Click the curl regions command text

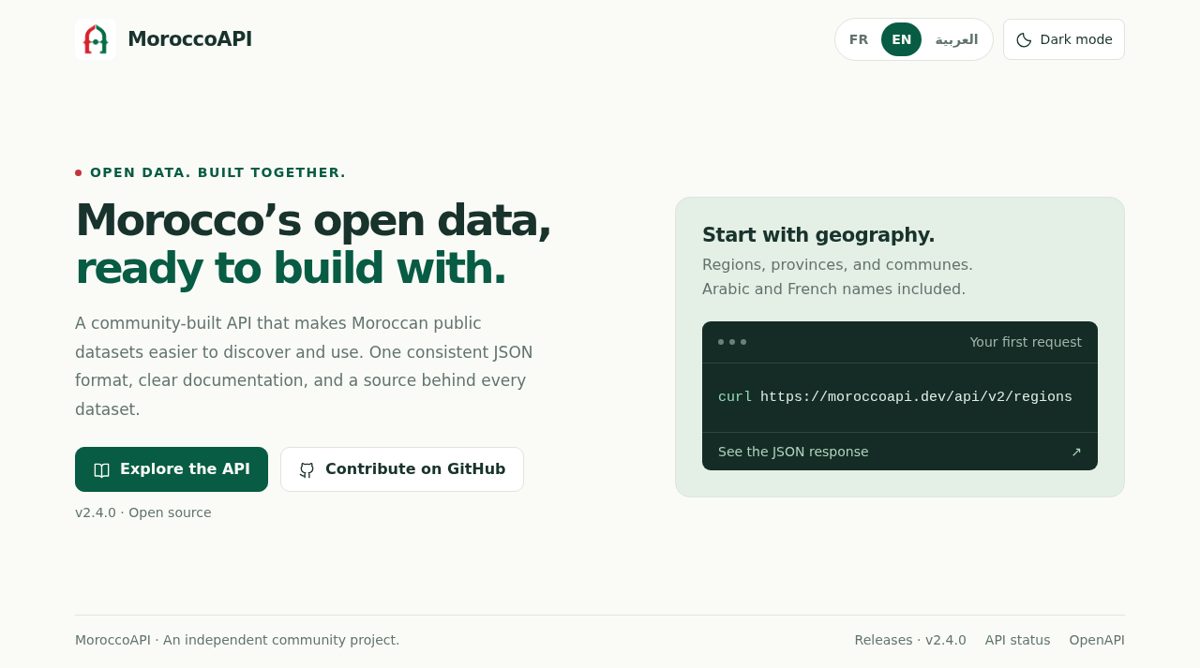click(895, 397)
